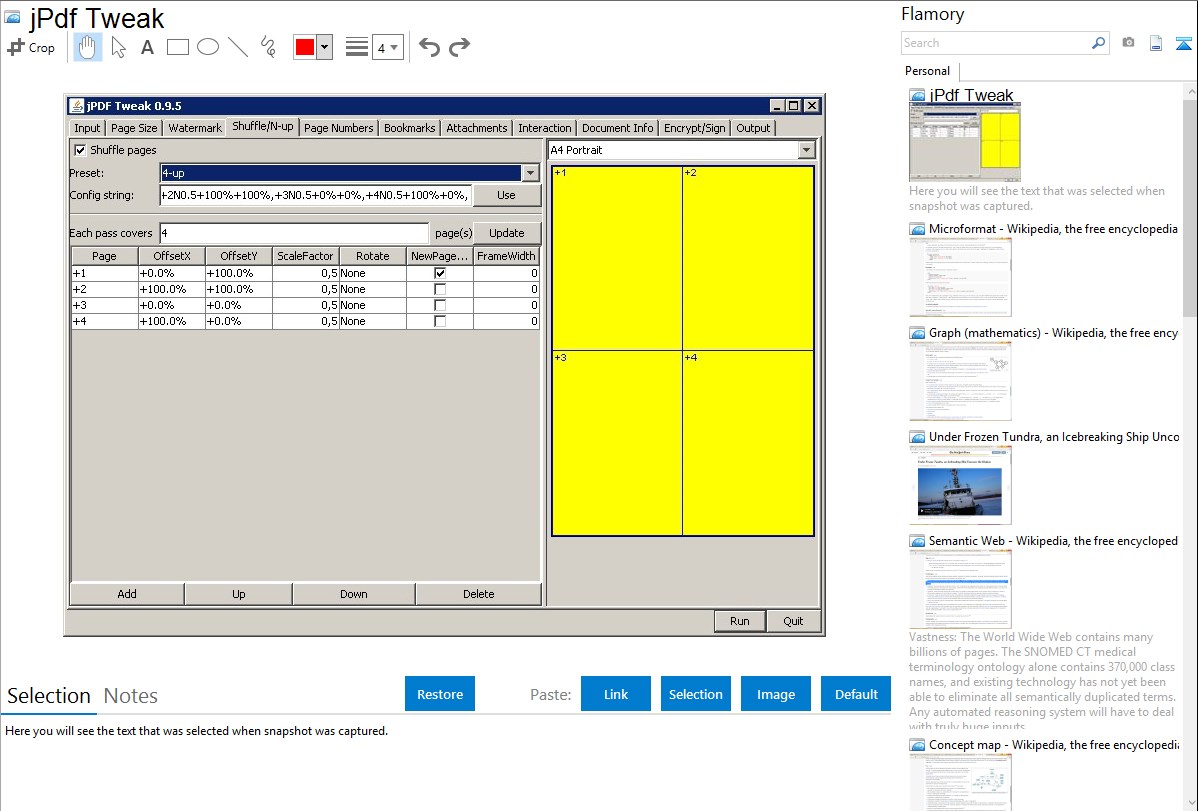
Task: Click the Flamory icon next to jPdf Tweak title
Action: point(12,18)
